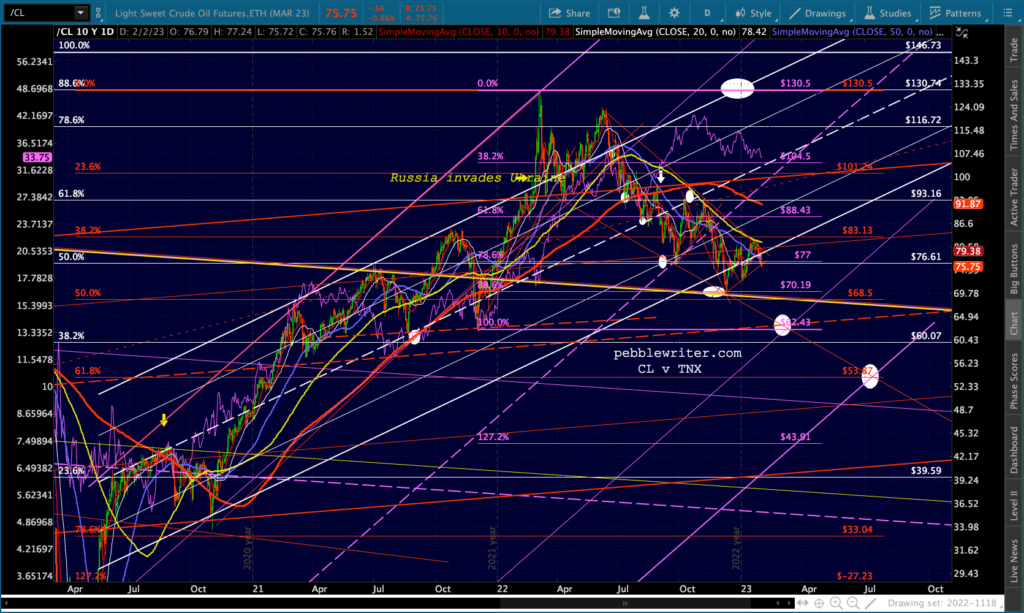Click the horizontal expand arrows icon
1024x613 pixels.
[x=803, y=603]
